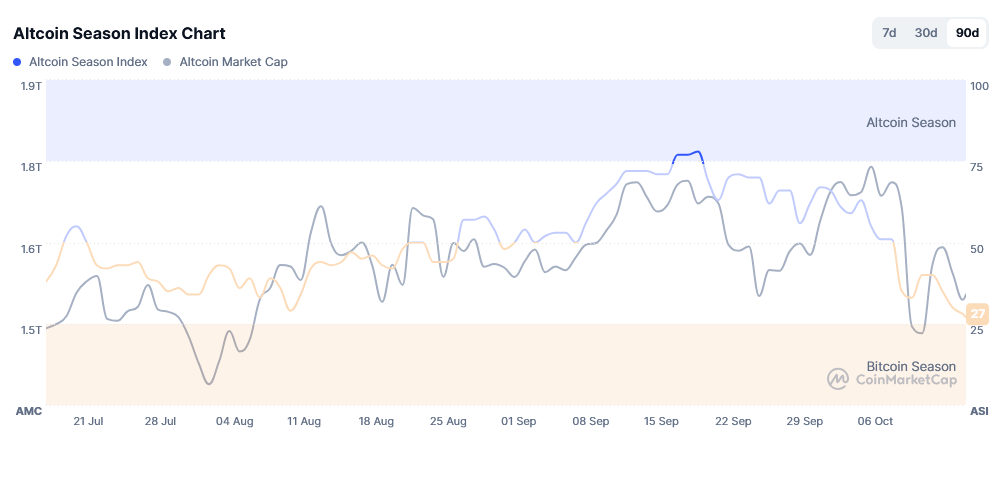Click the blue Altcoin Season Index legend dot
The width and height of the screenshot is (1007, 479).
(18, 62)
